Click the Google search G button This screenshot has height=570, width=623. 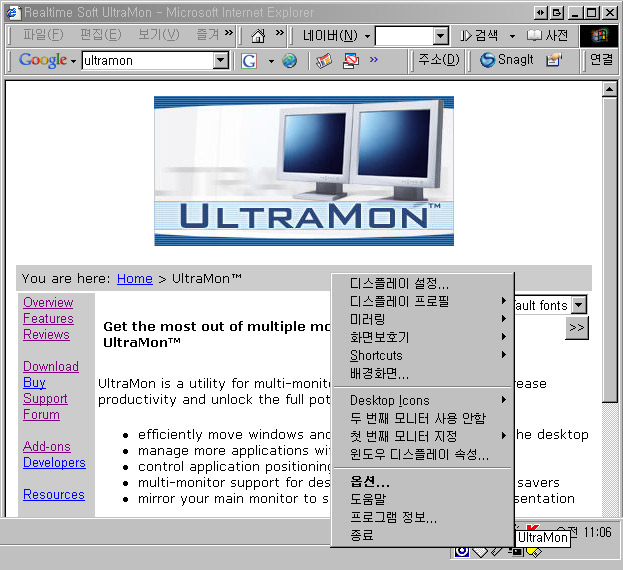249,61
